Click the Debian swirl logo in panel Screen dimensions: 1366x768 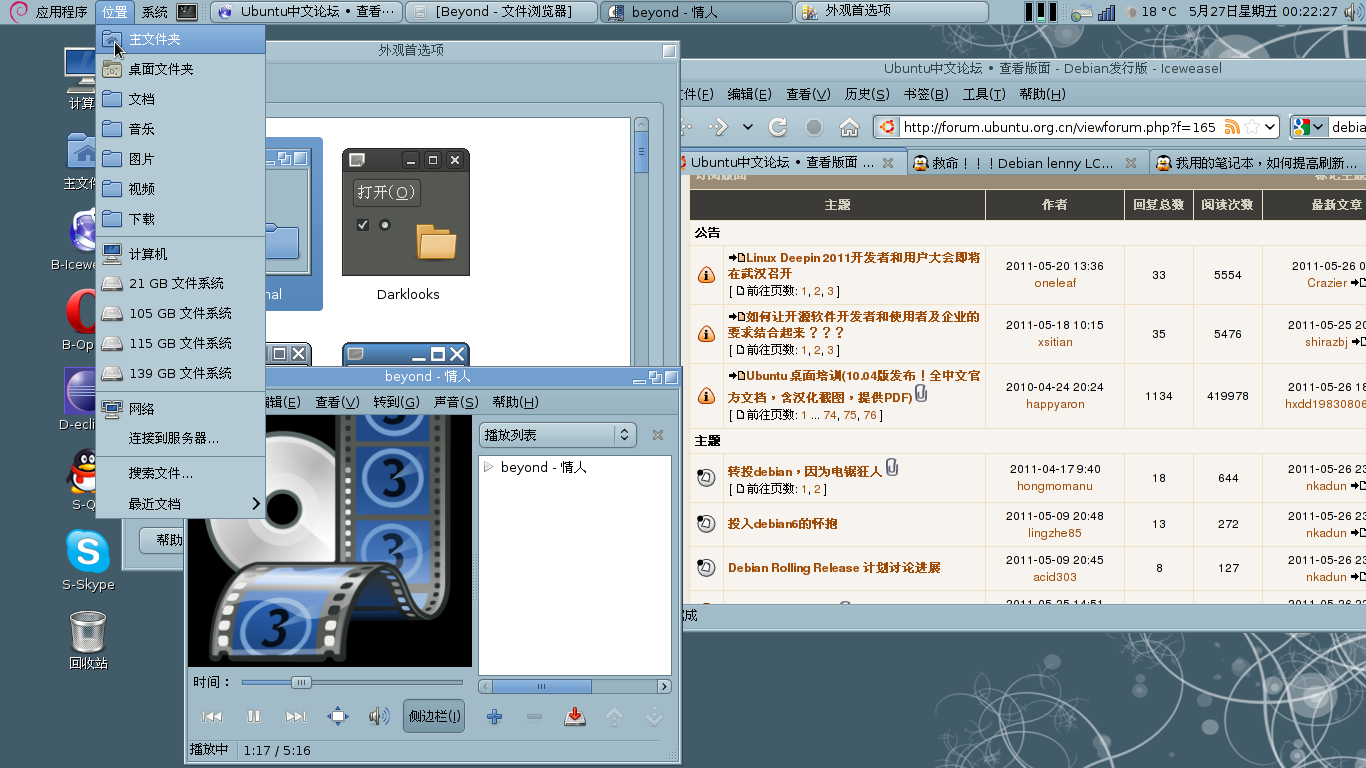[x=17, y=12]
